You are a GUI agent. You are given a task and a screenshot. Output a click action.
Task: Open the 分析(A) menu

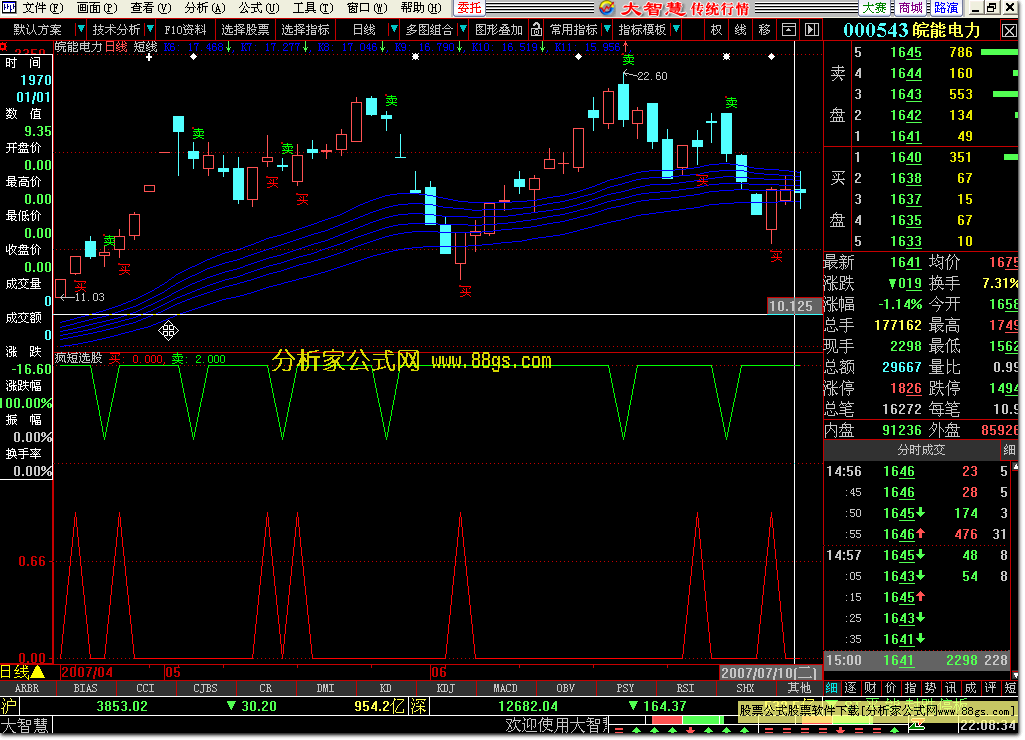pyautogui.click(x=205, y=8)
